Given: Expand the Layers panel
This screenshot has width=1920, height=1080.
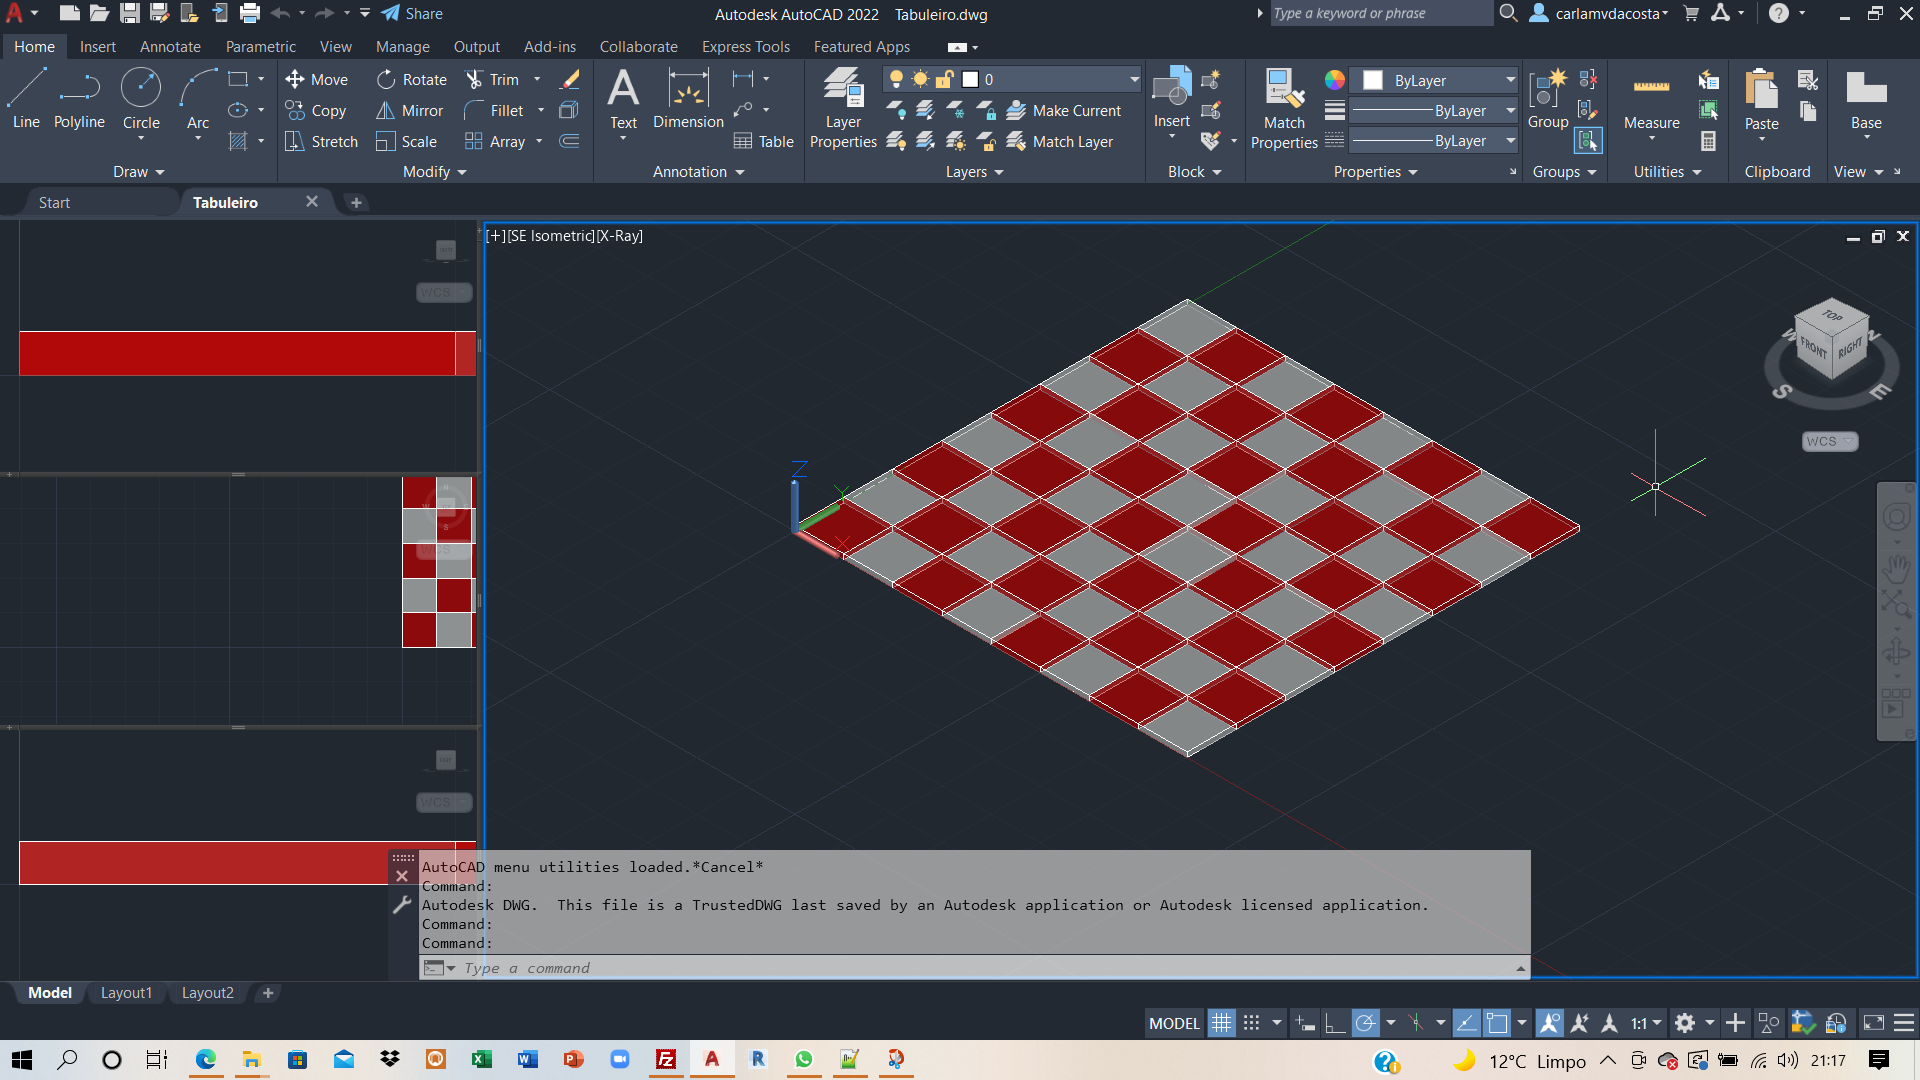Looking at the screenshot, I should click(975, 172).
